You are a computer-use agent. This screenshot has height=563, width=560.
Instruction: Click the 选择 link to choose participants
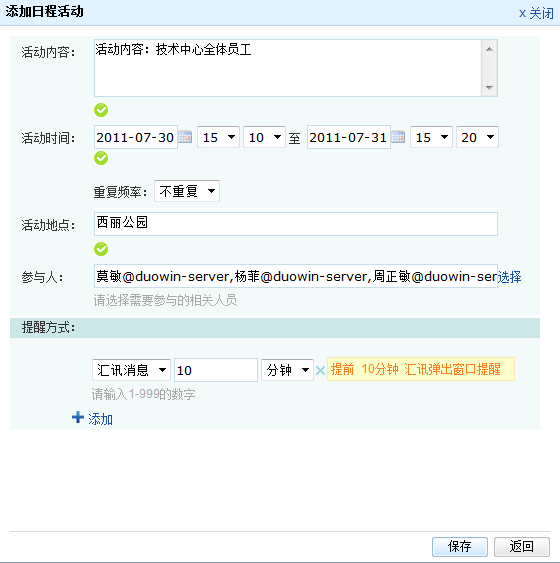[509, 277]
